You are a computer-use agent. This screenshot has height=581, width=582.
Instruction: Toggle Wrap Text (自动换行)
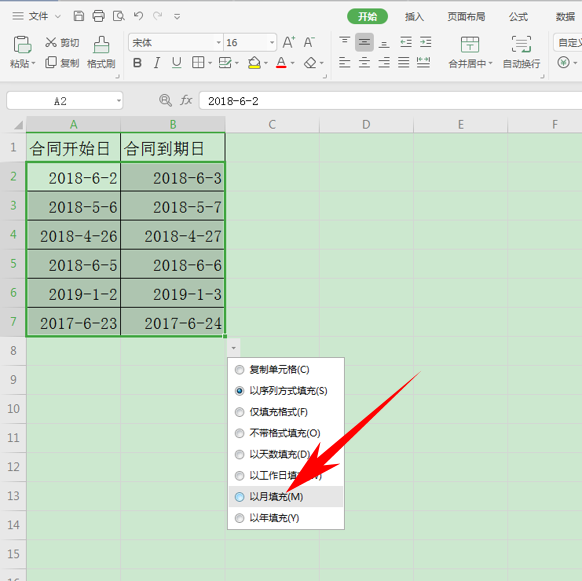click(521, 52)
